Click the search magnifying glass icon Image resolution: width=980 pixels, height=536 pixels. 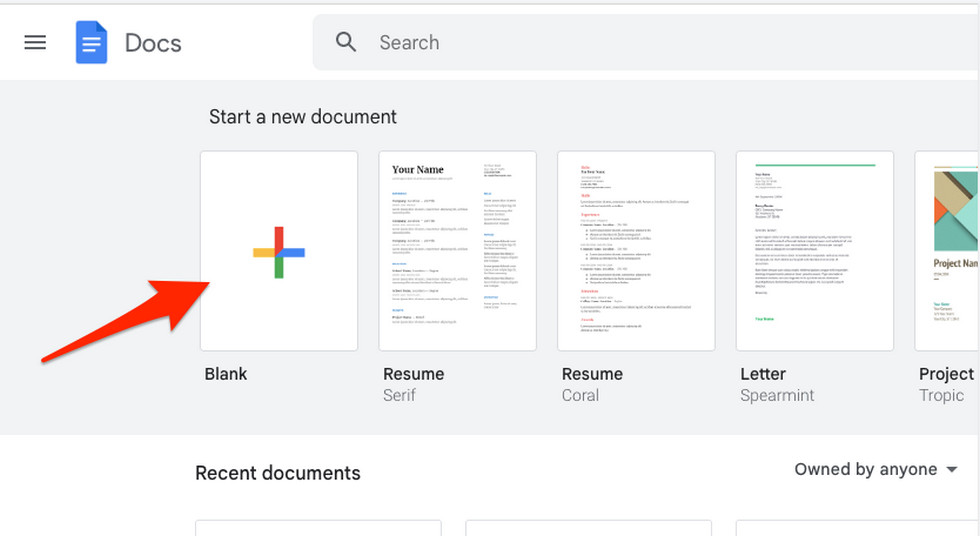[346, 42]
